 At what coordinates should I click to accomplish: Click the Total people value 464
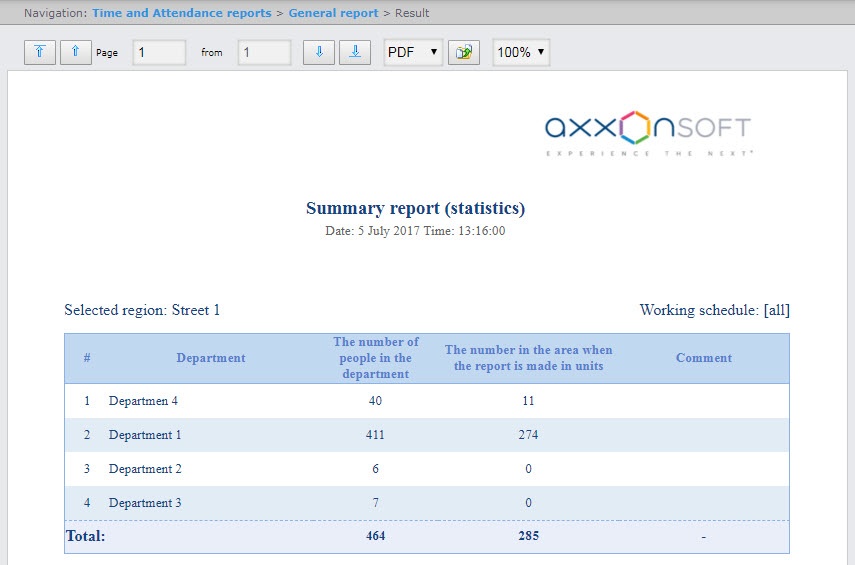coord(375,536)
